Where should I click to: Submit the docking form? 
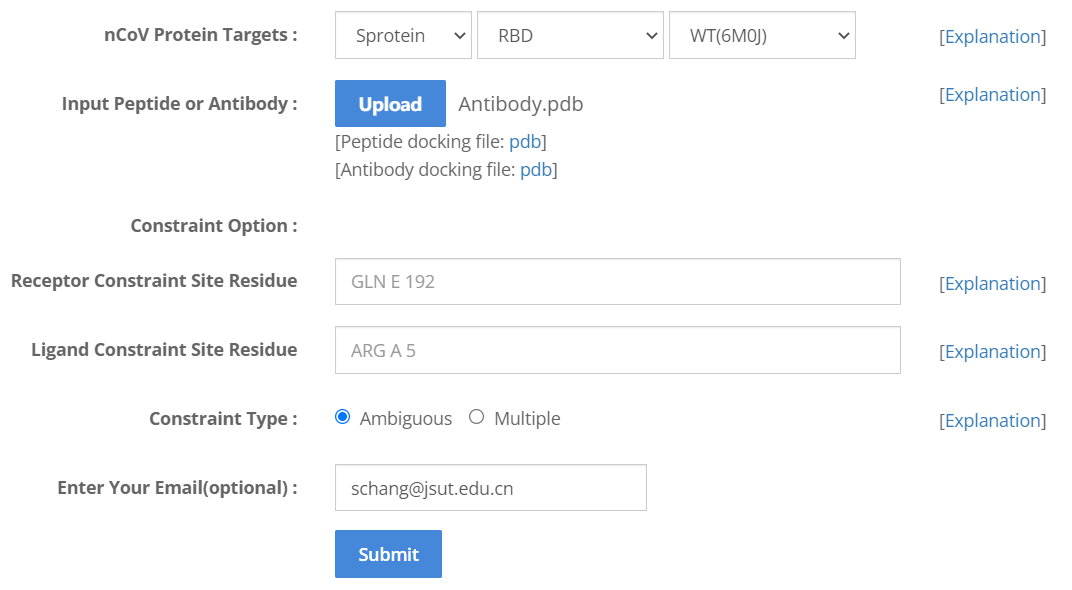(388, 554)
